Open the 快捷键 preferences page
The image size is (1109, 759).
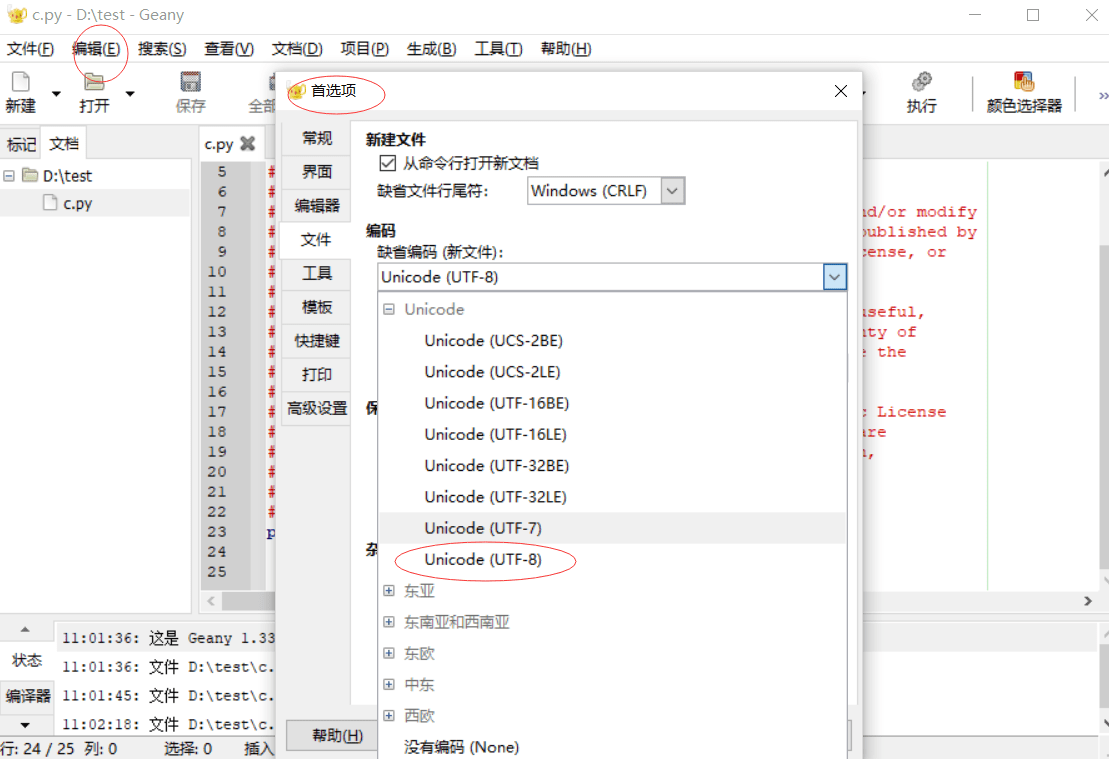coord(316,340)
